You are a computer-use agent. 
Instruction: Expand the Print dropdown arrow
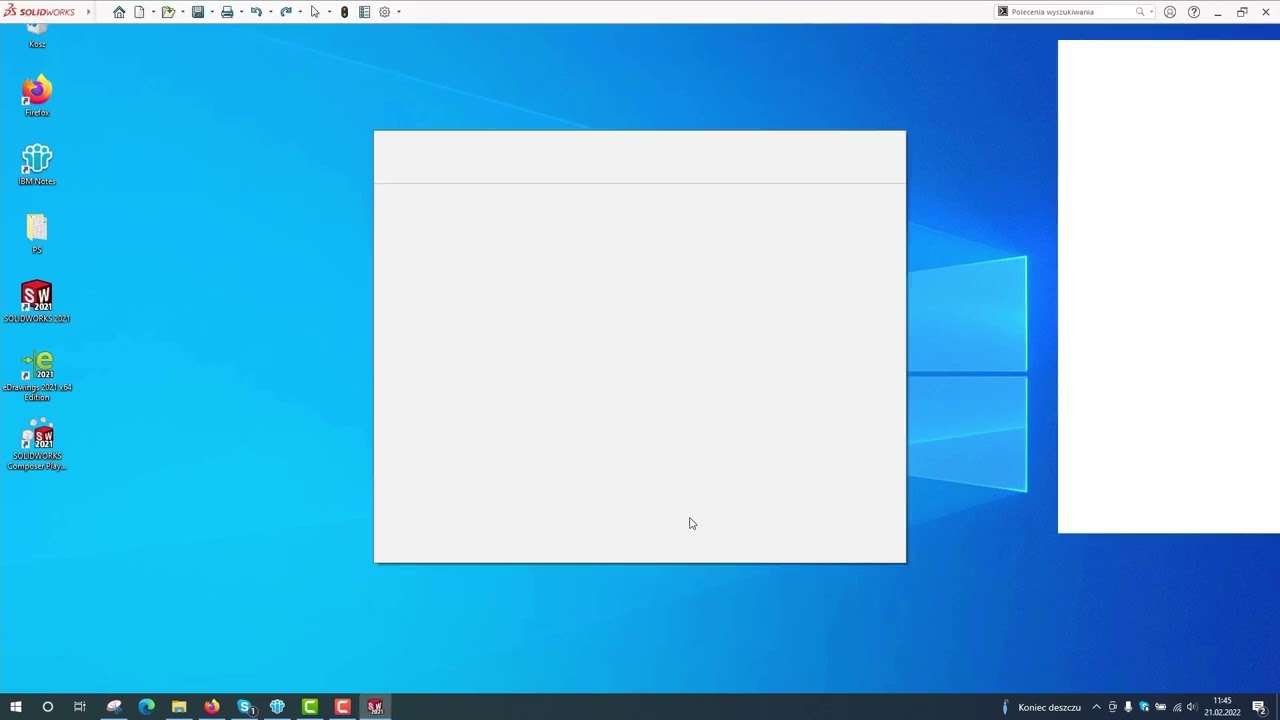pyautogui.click(x=241, y=12)
